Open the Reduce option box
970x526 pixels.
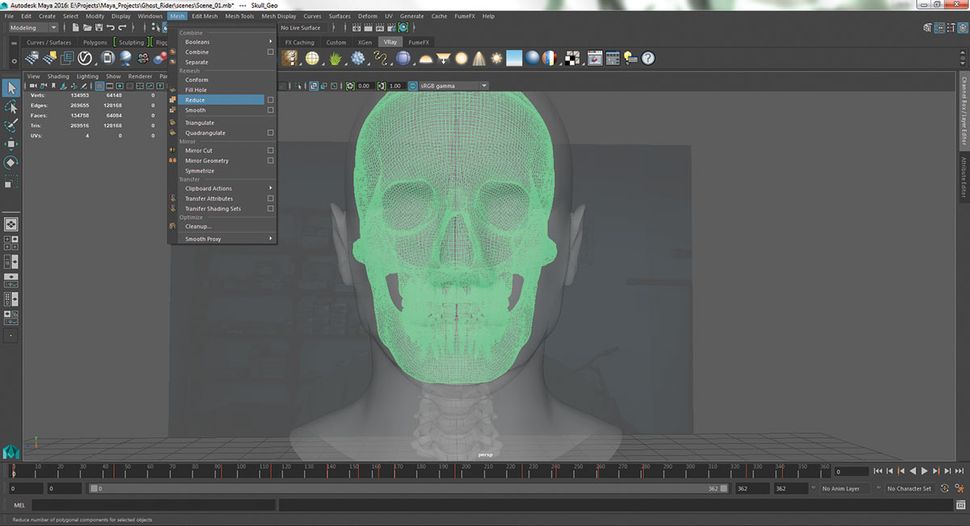[x=270, y=100]
